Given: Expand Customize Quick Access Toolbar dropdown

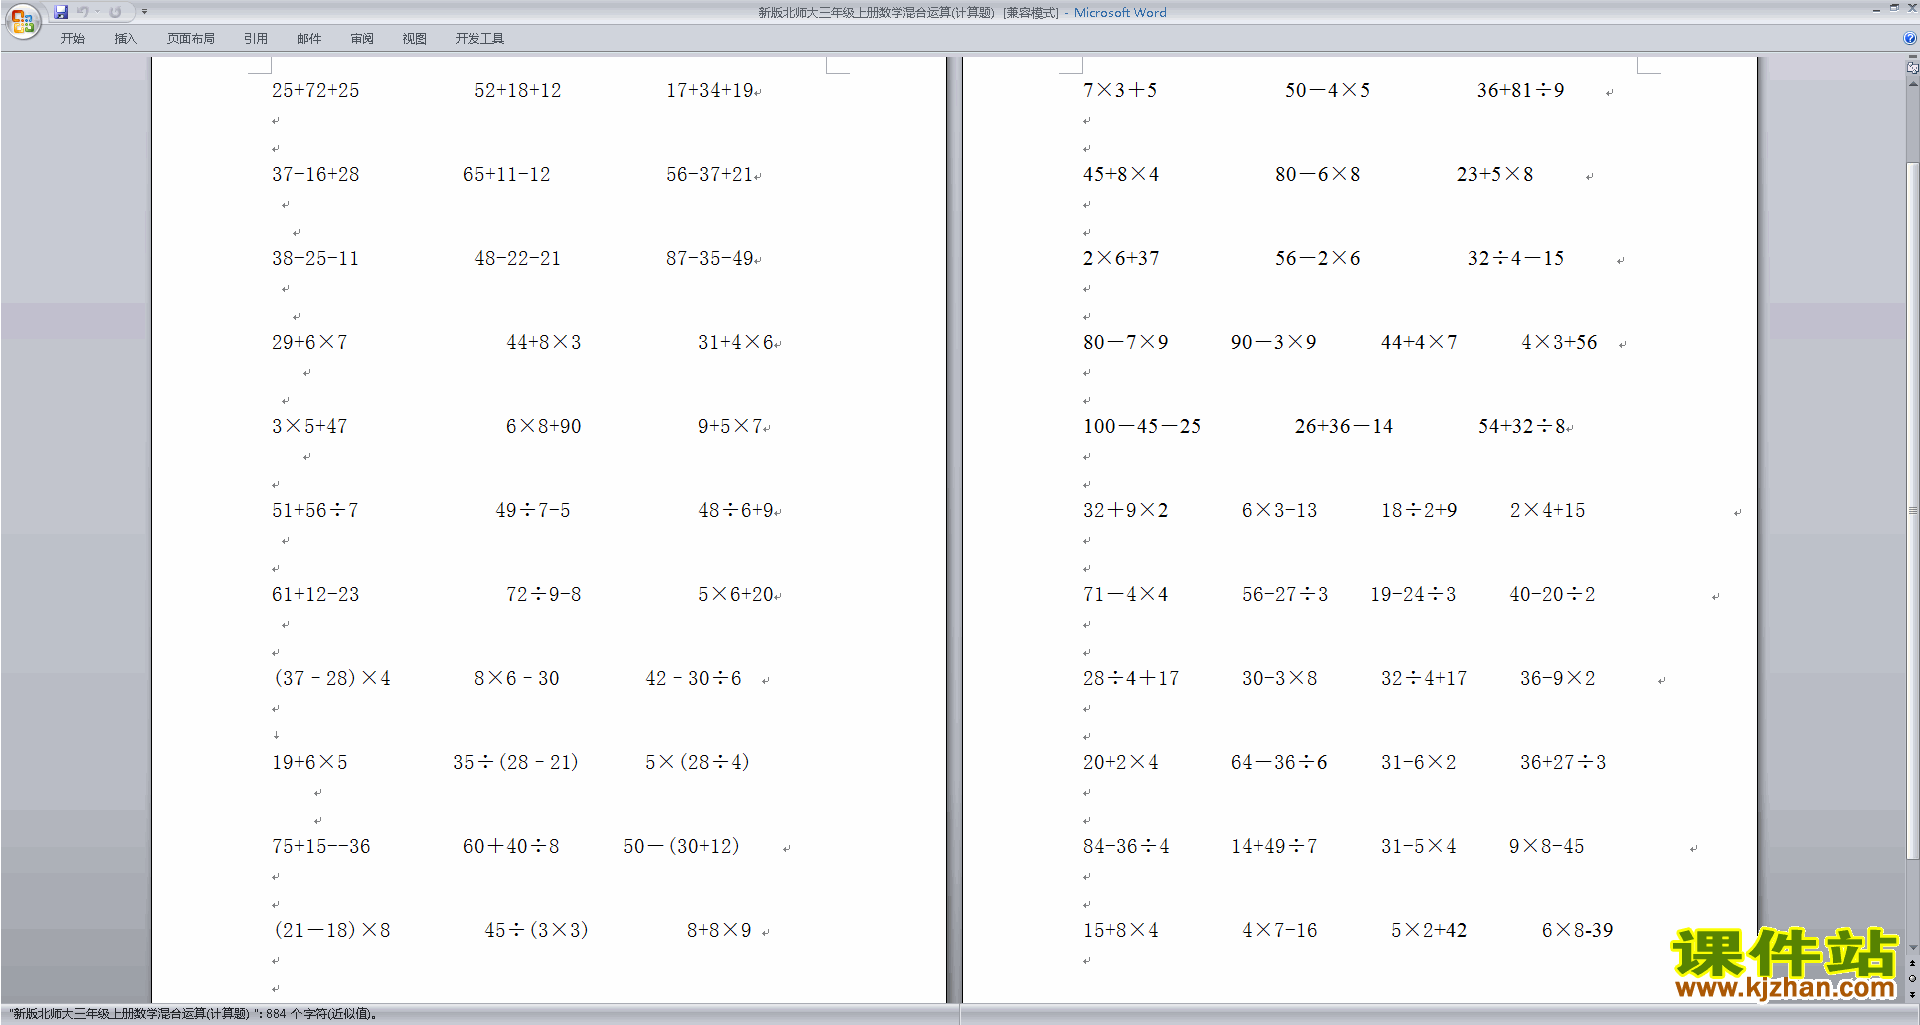Looking at the screenshot, I should pyautogui.click(x=144, y=12).
